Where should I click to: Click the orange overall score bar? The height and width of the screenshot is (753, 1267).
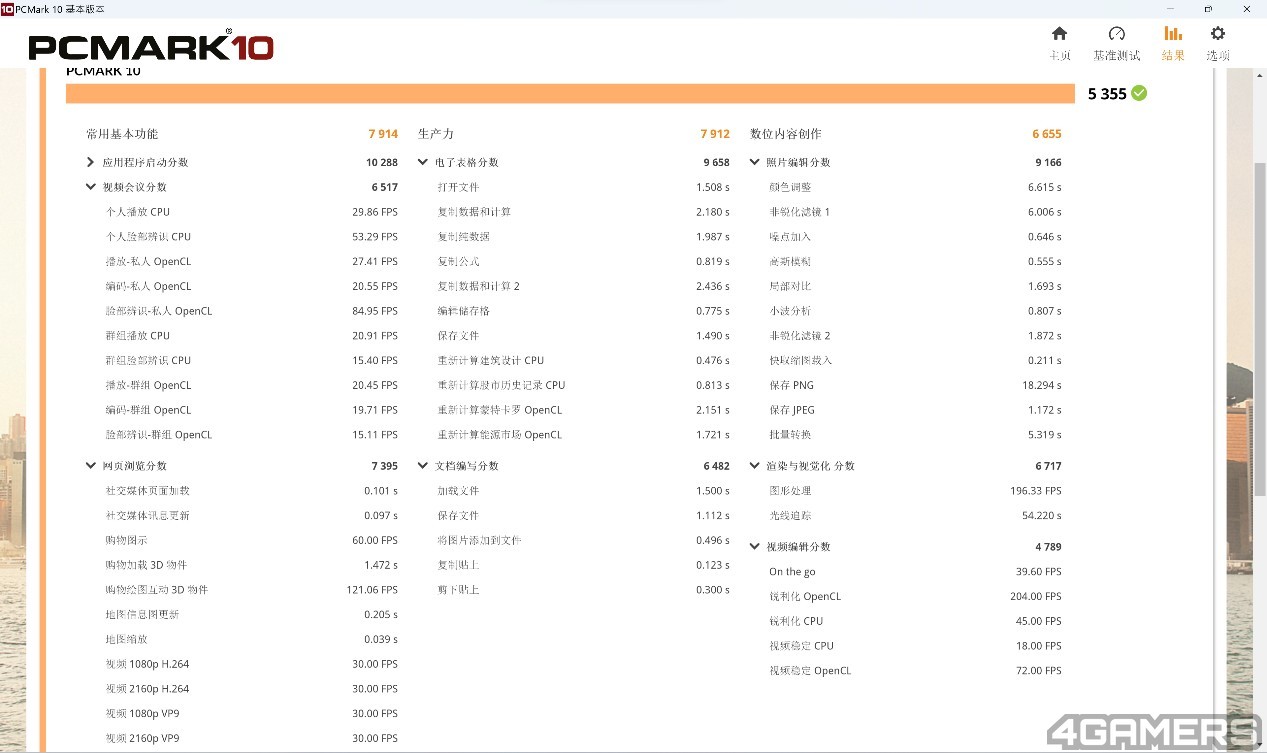coord(570,93)
